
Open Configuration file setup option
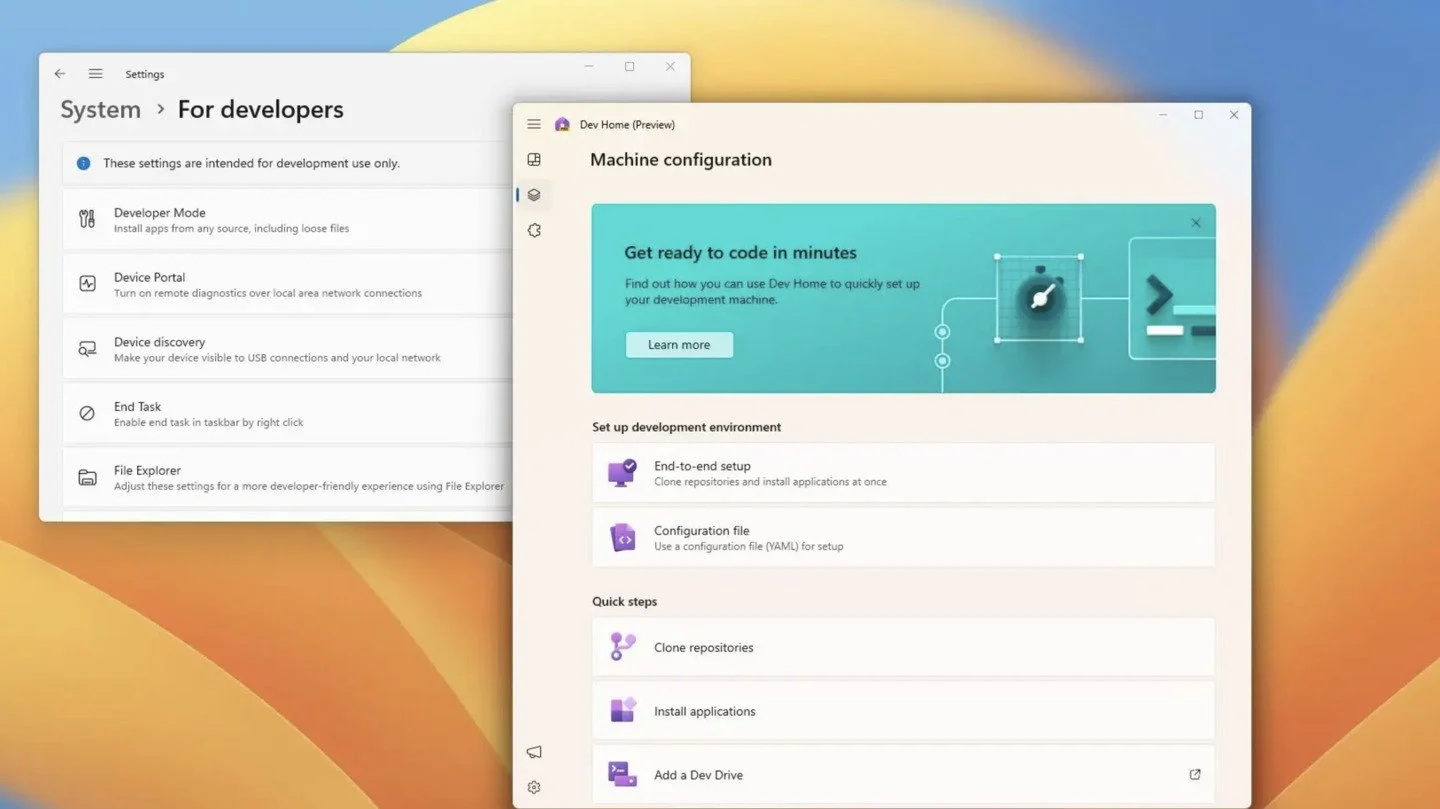click(x=903, y=538)
